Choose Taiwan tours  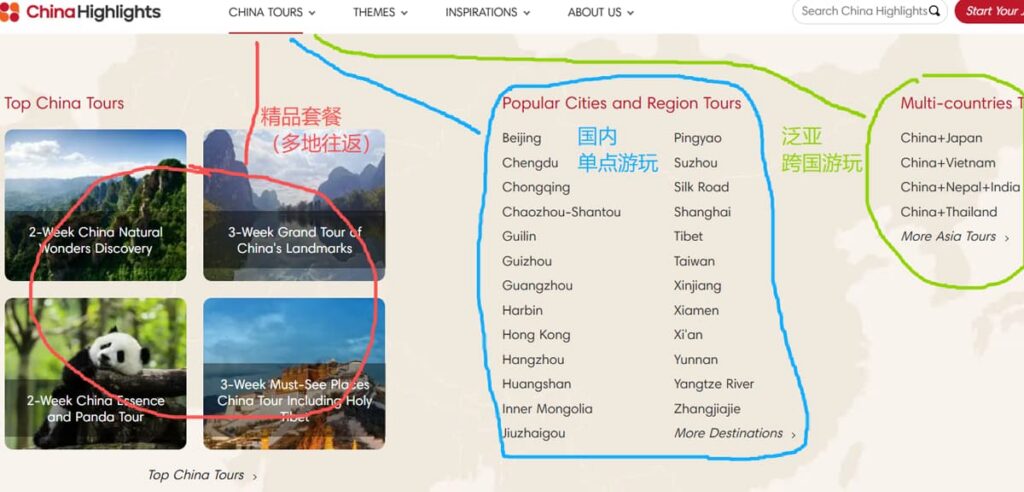coord(694,261)
